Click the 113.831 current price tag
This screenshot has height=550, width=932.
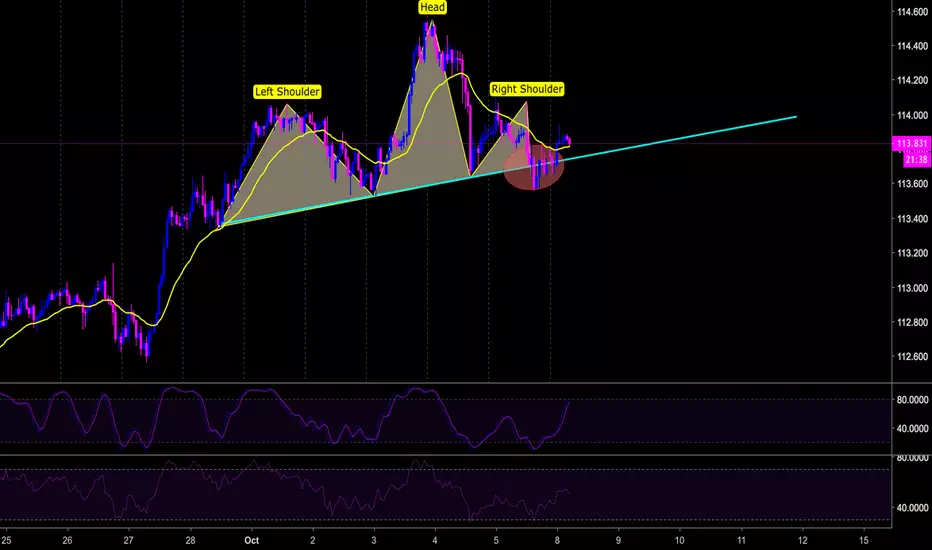[912, 143]
